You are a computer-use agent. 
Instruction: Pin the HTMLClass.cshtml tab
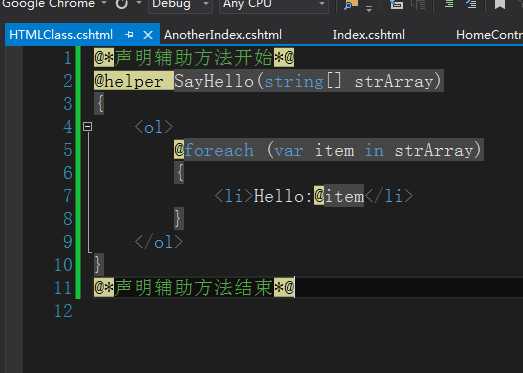(x=130, y=34)
